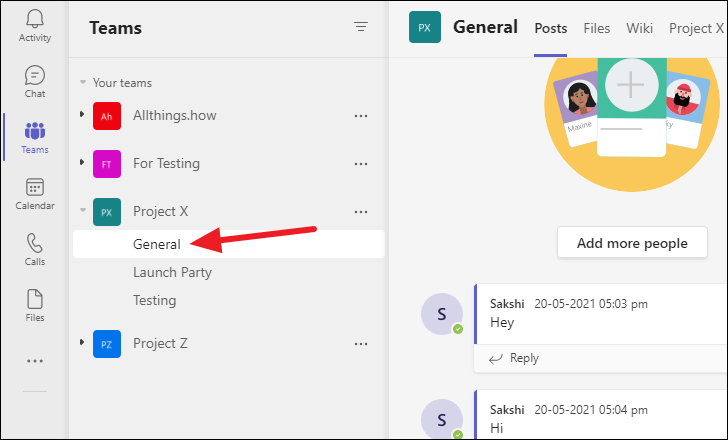
Task: Select the Allthings.how team name
Action: [175, 116]
